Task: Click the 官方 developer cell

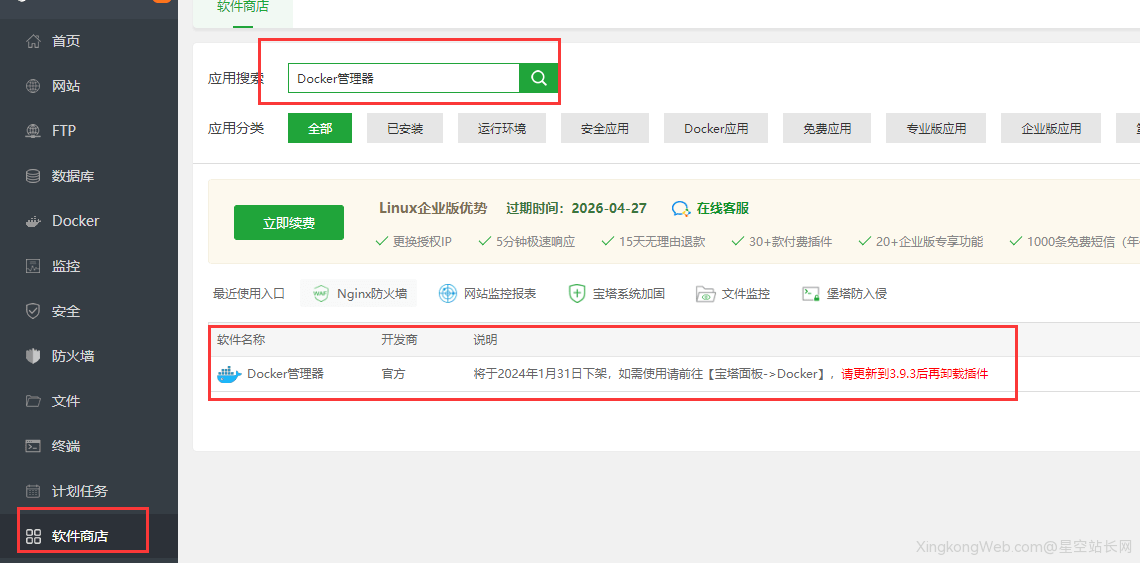Action: pos(393,375)
